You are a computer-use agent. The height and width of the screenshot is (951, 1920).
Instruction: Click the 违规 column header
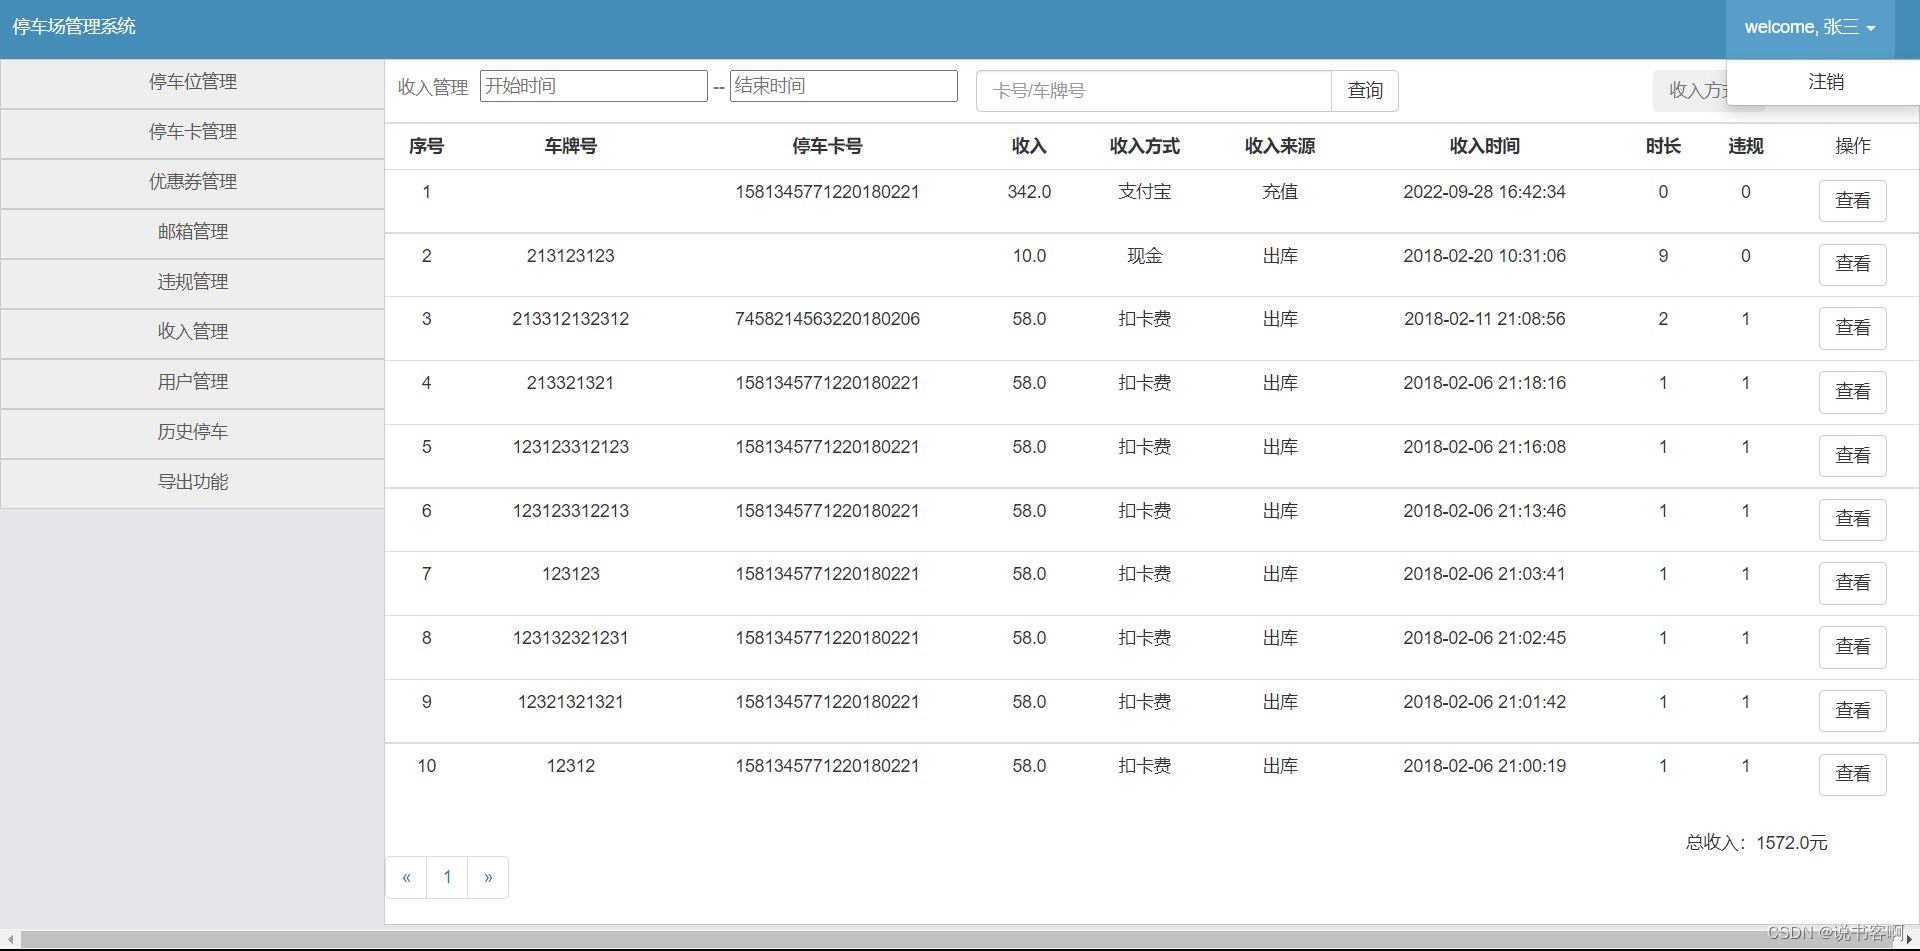point(1745,147)
